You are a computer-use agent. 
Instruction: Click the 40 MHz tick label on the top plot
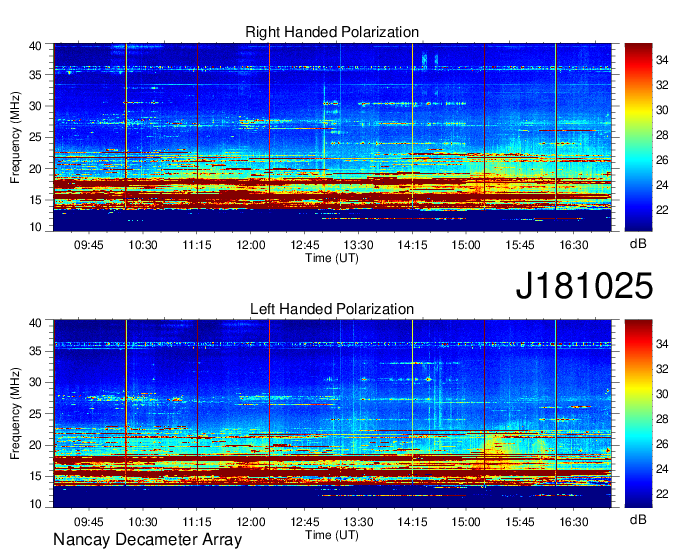[35, 46]
